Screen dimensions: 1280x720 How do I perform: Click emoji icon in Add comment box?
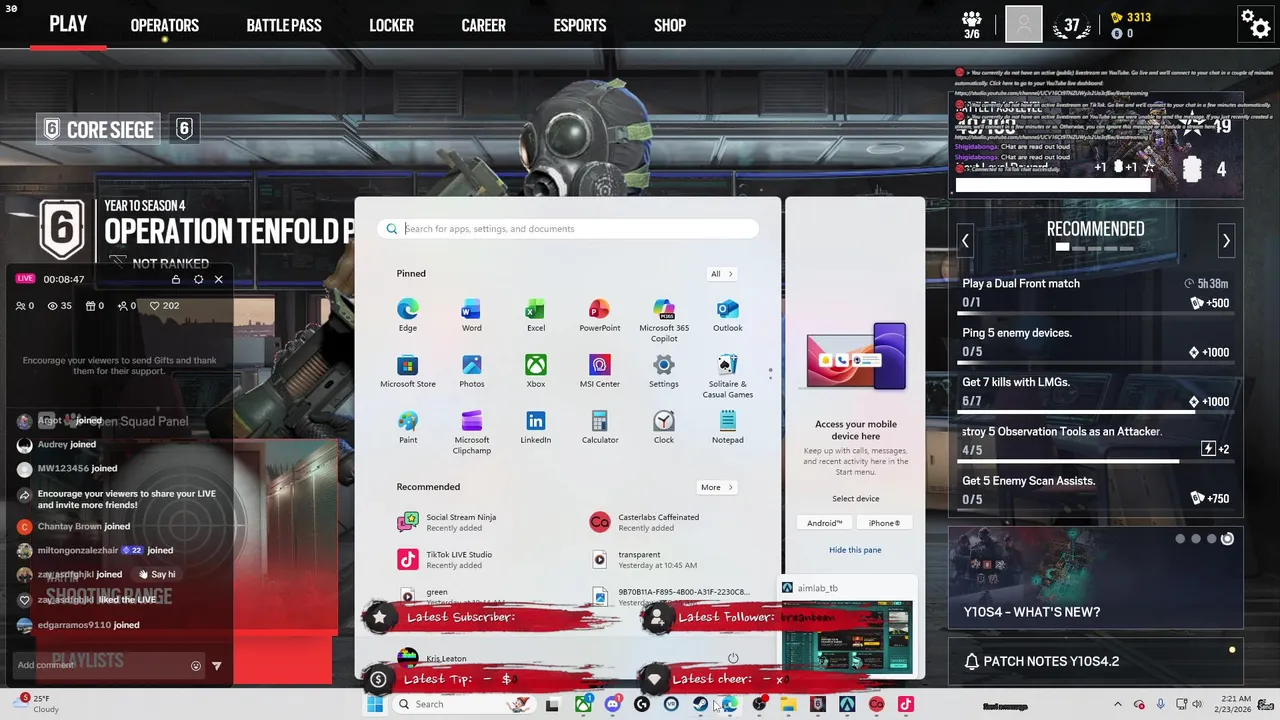tap(196, 665)
